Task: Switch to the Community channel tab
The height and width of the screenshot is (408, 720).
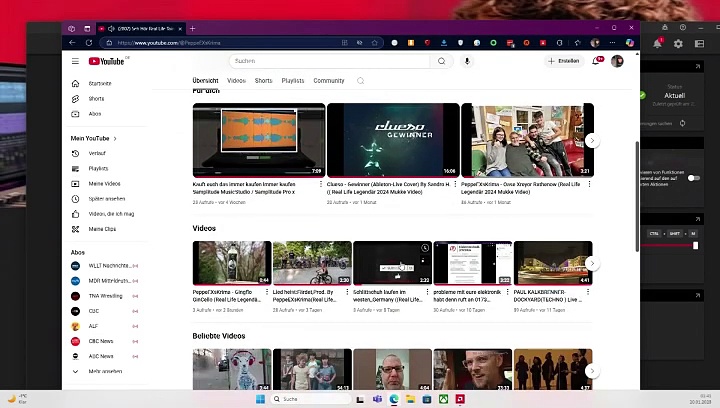Action: 328,81
